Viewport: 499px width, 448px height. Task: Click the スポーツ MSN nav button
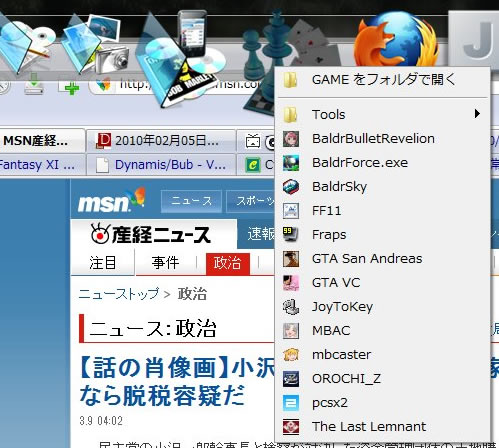(x=251, y=201)
